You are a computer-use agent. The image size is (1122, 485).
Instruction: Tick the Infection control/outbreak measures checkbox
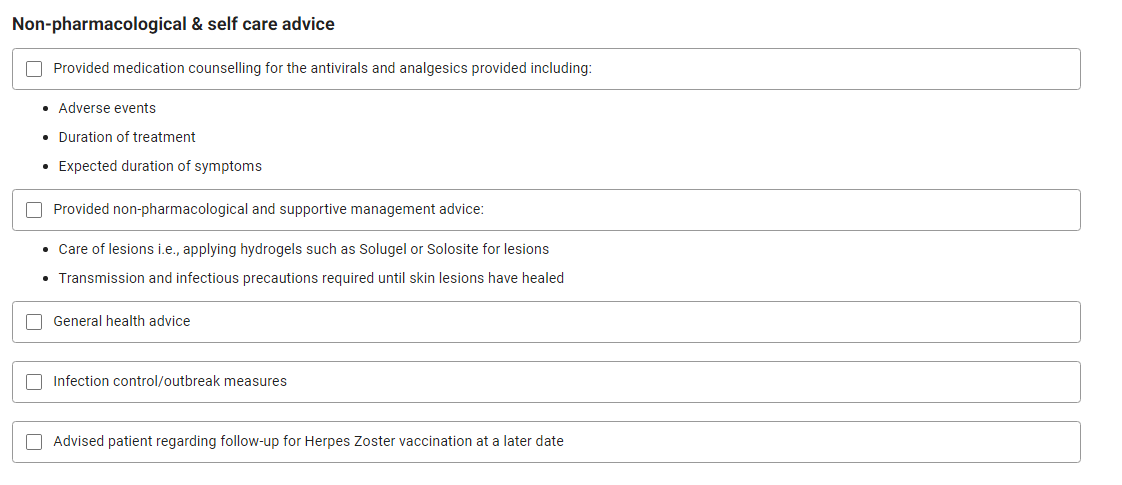tap(34, 382)
